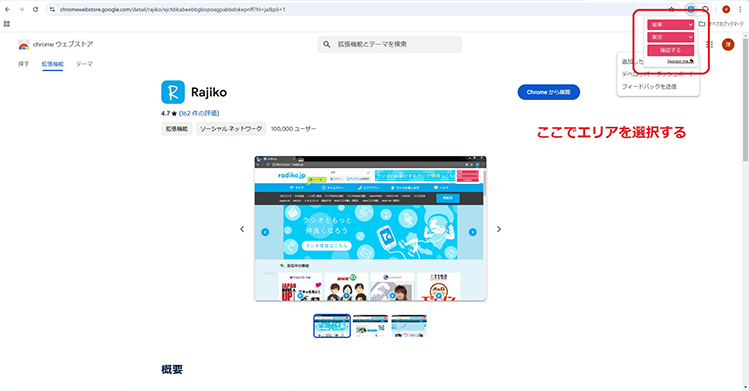Viewport: 749px width, 391px height.
Task: Click the 拡張機能 category chip
Action: pos(177,129)
